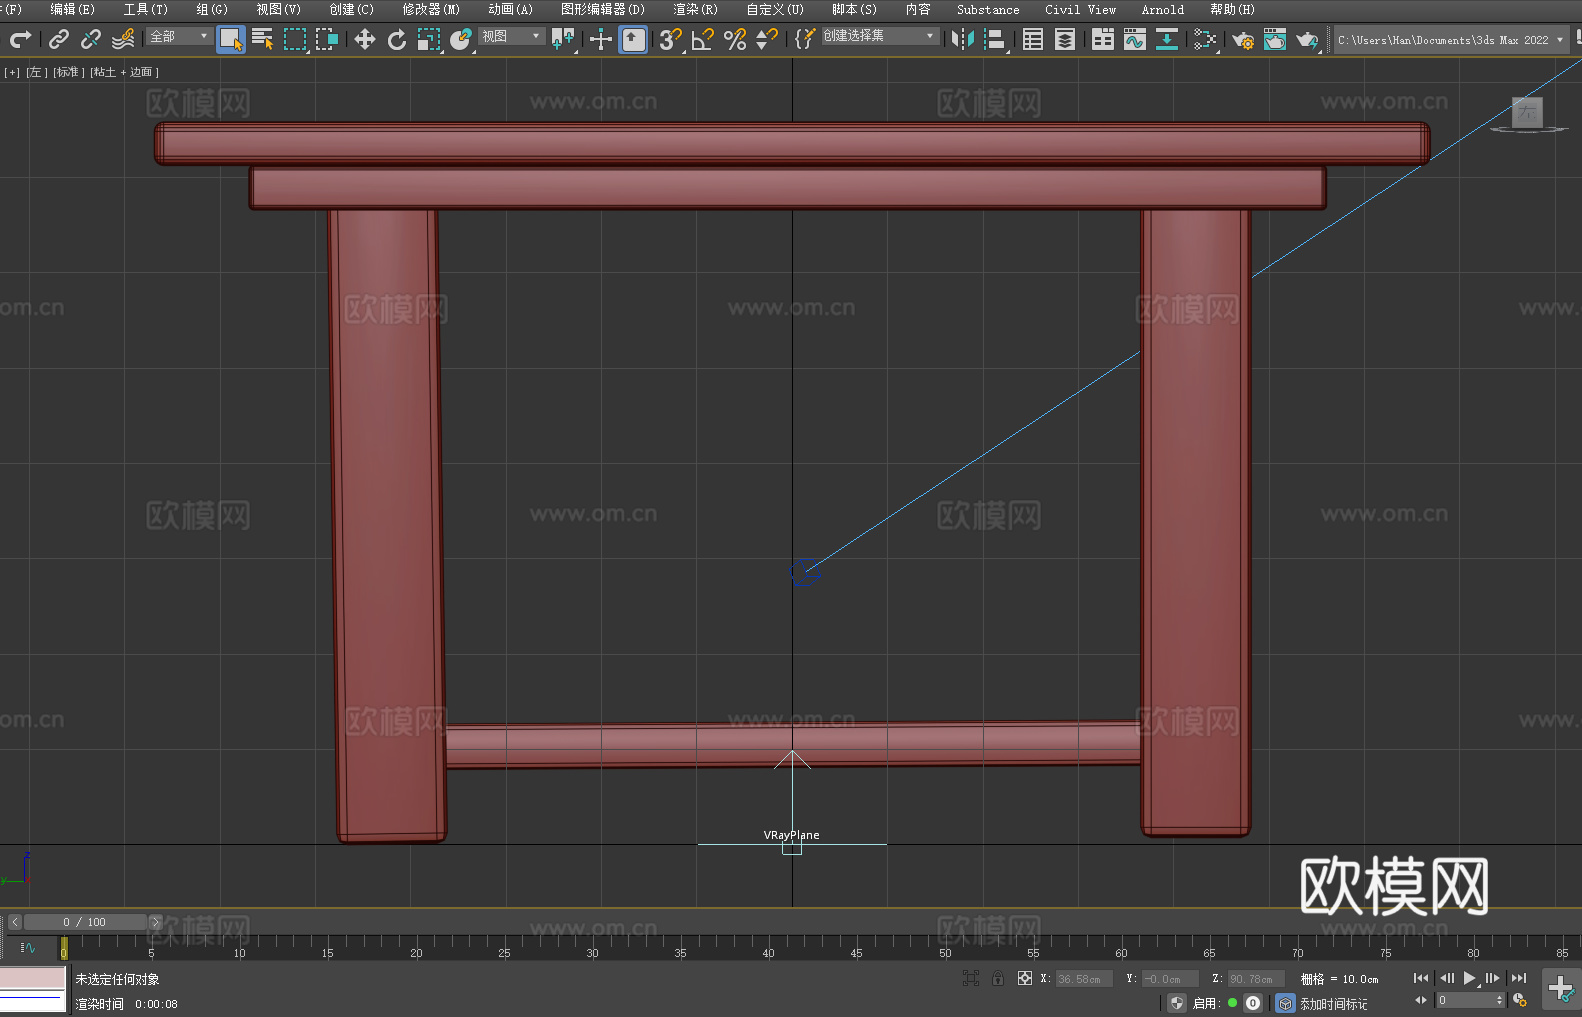This screenshot has width=1582, height=1017.
Task: Open the [粘土 + 边面] display menu
Action: click(x=124, y=72)
